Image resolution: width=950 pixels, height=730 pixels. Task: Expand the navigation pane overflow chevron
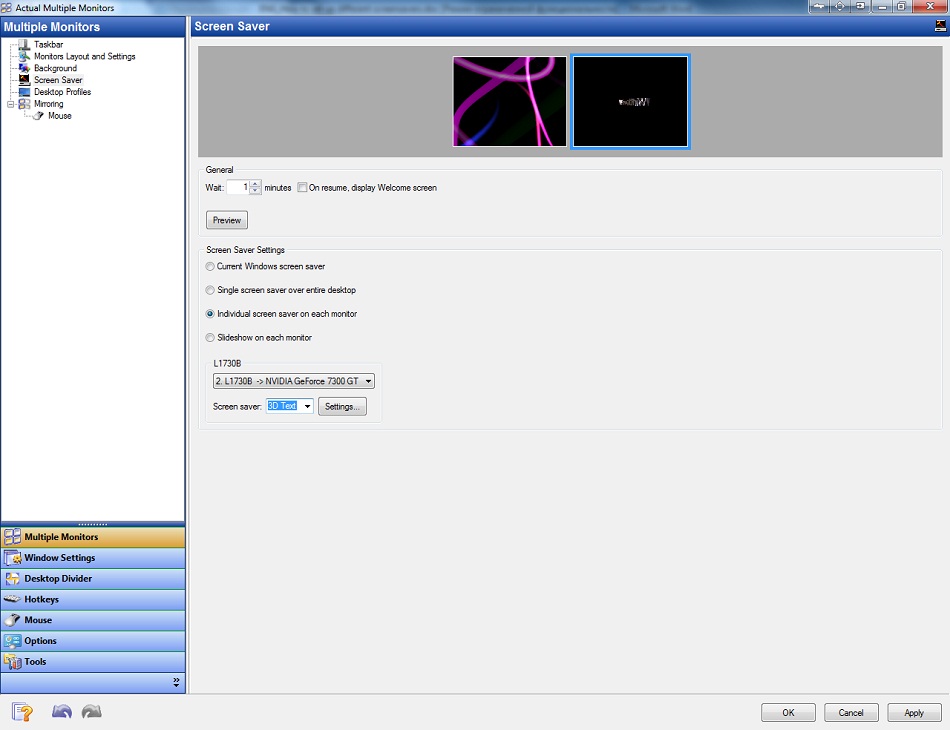(x=176, y=682)
